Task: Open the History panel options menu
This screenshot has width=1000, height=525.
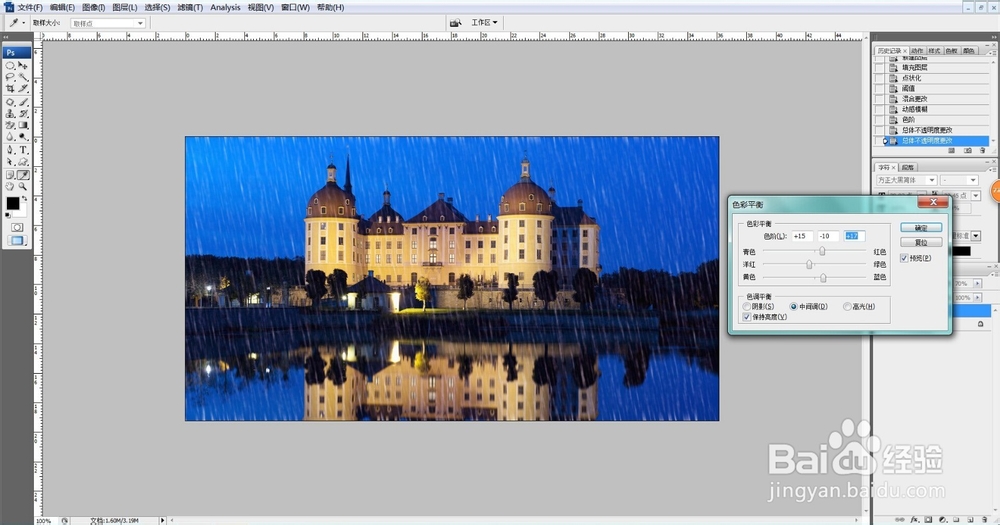Action: (994, 54)
